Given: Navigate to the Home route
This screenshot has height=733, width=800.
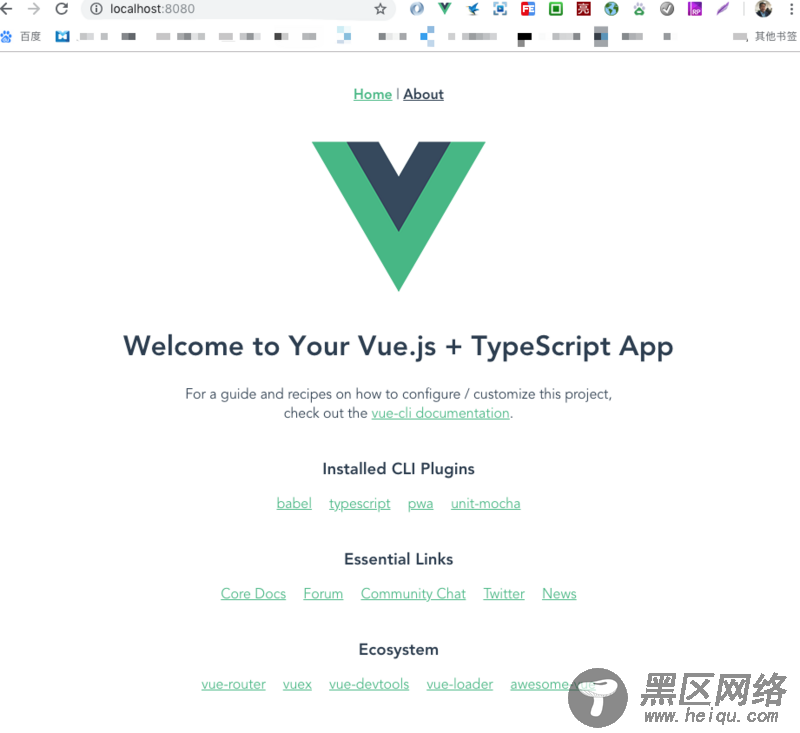Looking at the screenshot, I should tap(372, 94).
